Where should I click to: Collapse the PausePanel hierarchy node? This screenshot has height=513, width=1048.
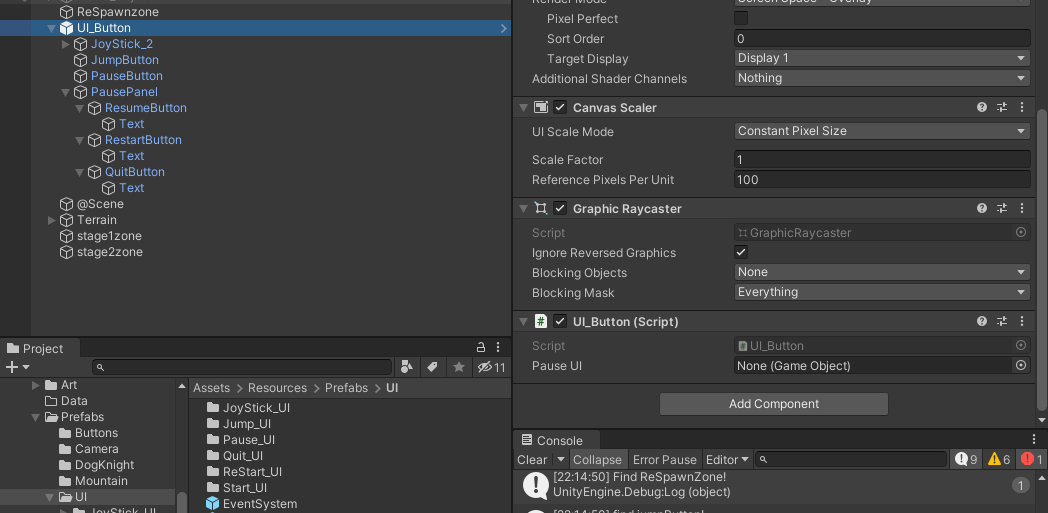click(x=66, y=92)
